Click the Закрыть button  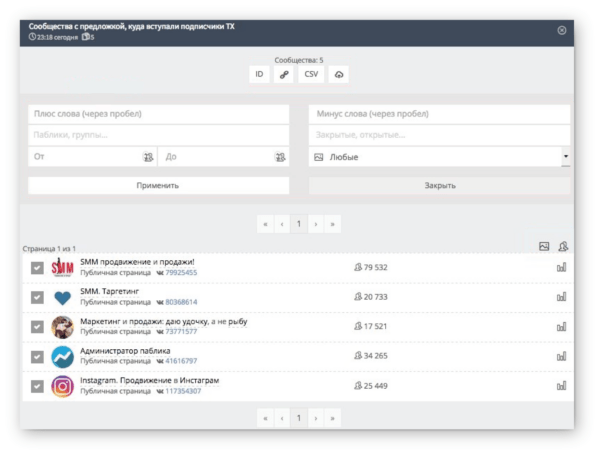pyautogui.click(x=439, y=186)
